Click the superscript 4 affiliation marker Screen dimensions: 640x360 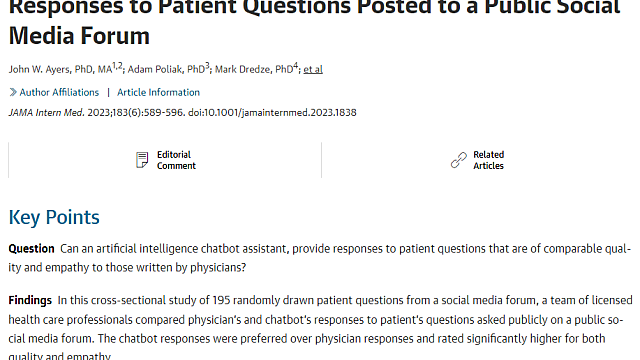(x=296, y=65)
